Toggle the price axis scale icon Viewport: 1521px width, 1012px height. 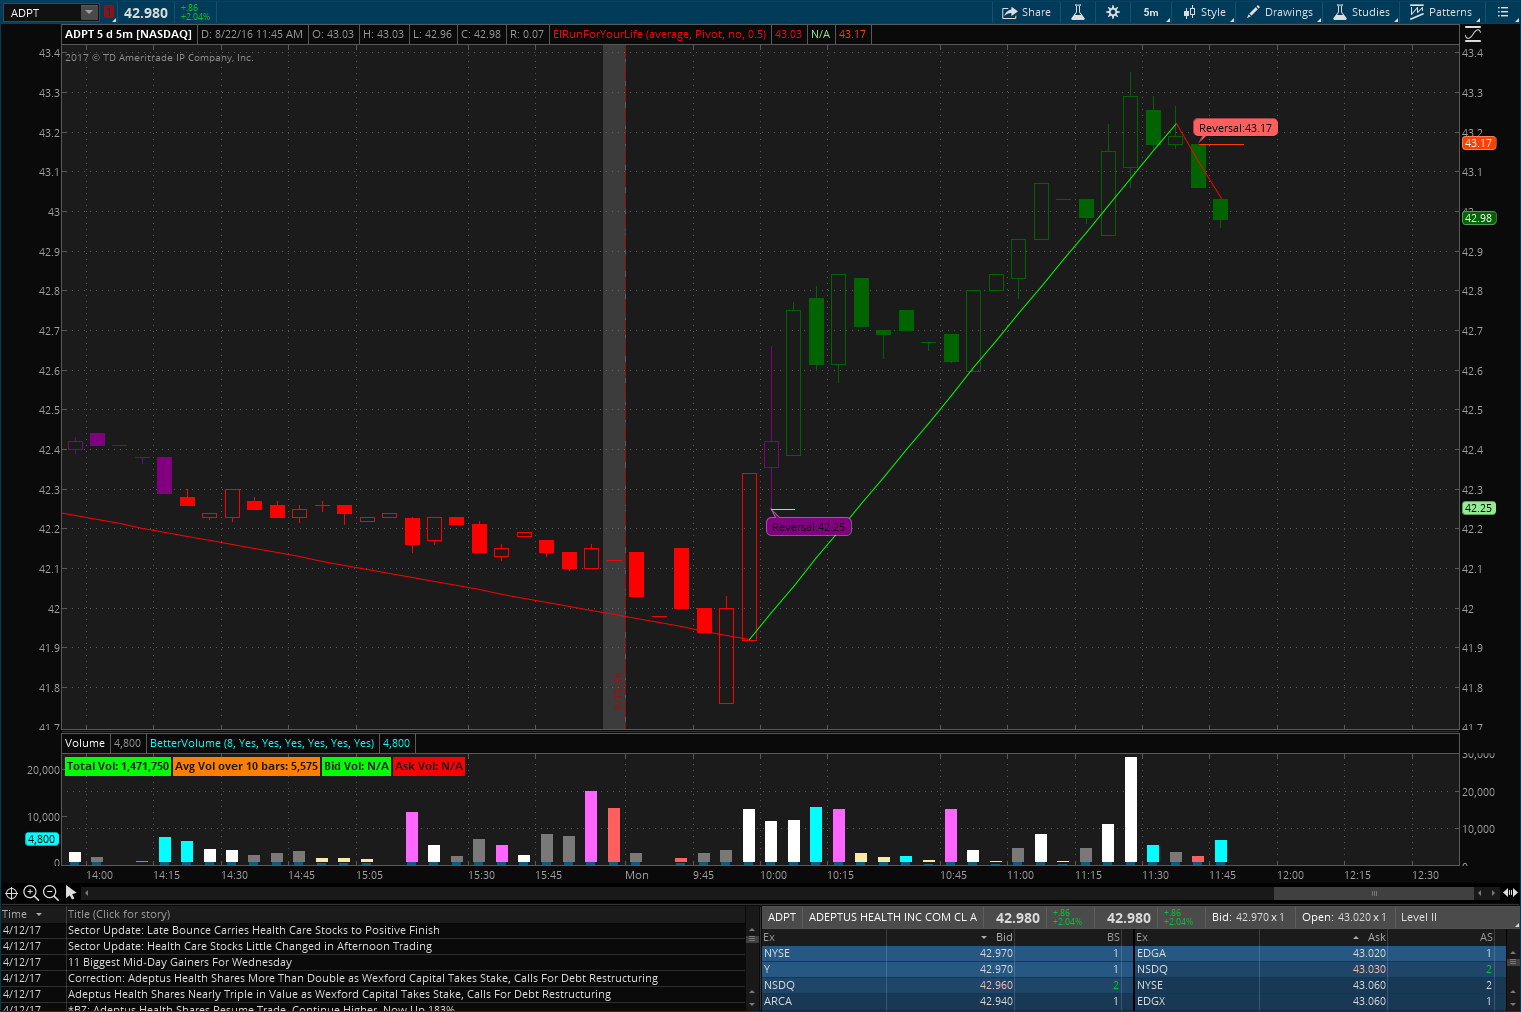point(1472,34)
